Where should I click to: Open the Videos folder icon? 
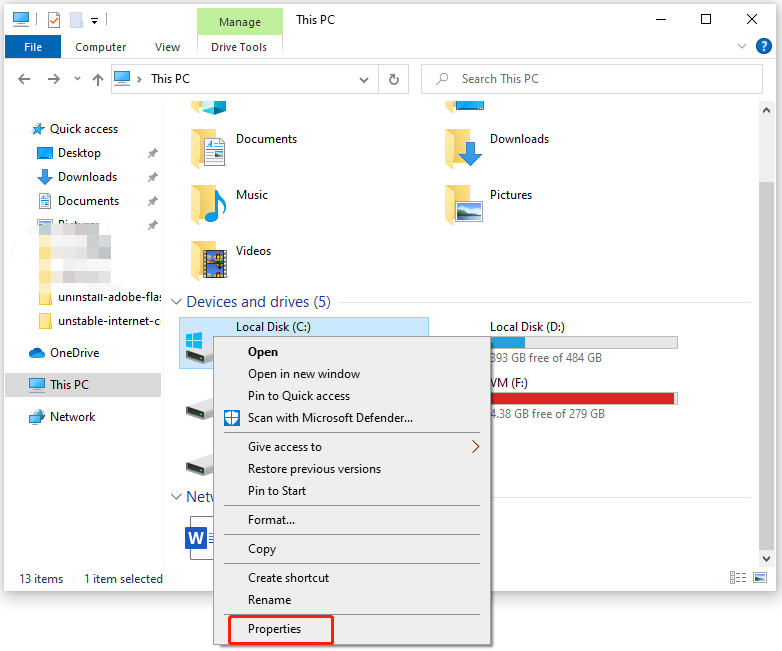pos(209,259)
